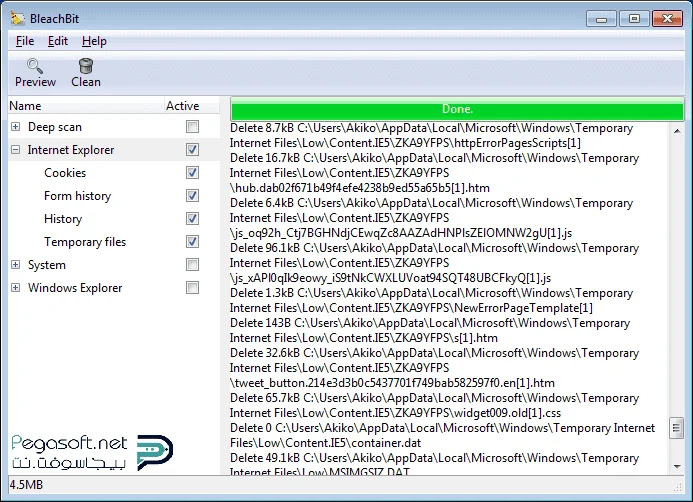Viewport: 693px width, 502px height.
Task: Select the Form history tree item
Action: coord(77,196)
